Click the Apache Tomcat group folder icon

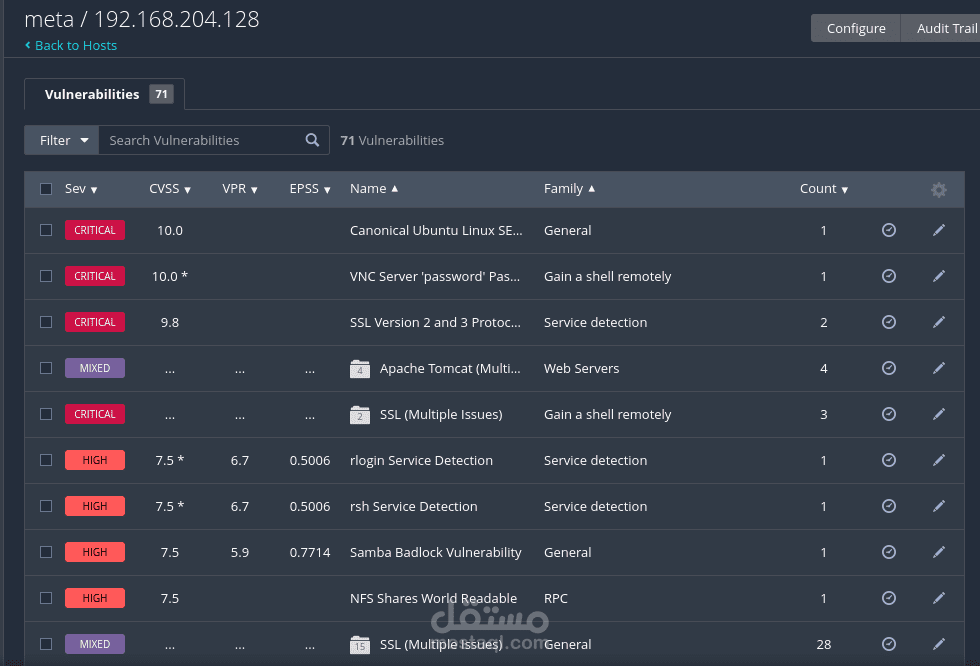(360, 369)
